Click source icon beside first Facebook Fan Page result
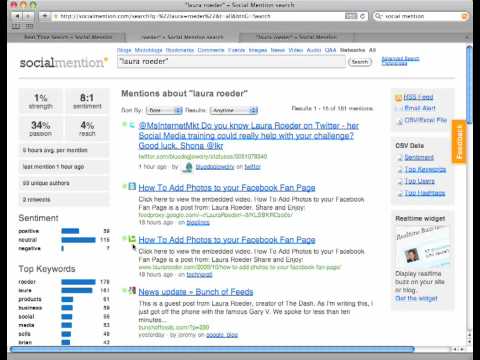480x360 pixels. click(x=132, y=186)
